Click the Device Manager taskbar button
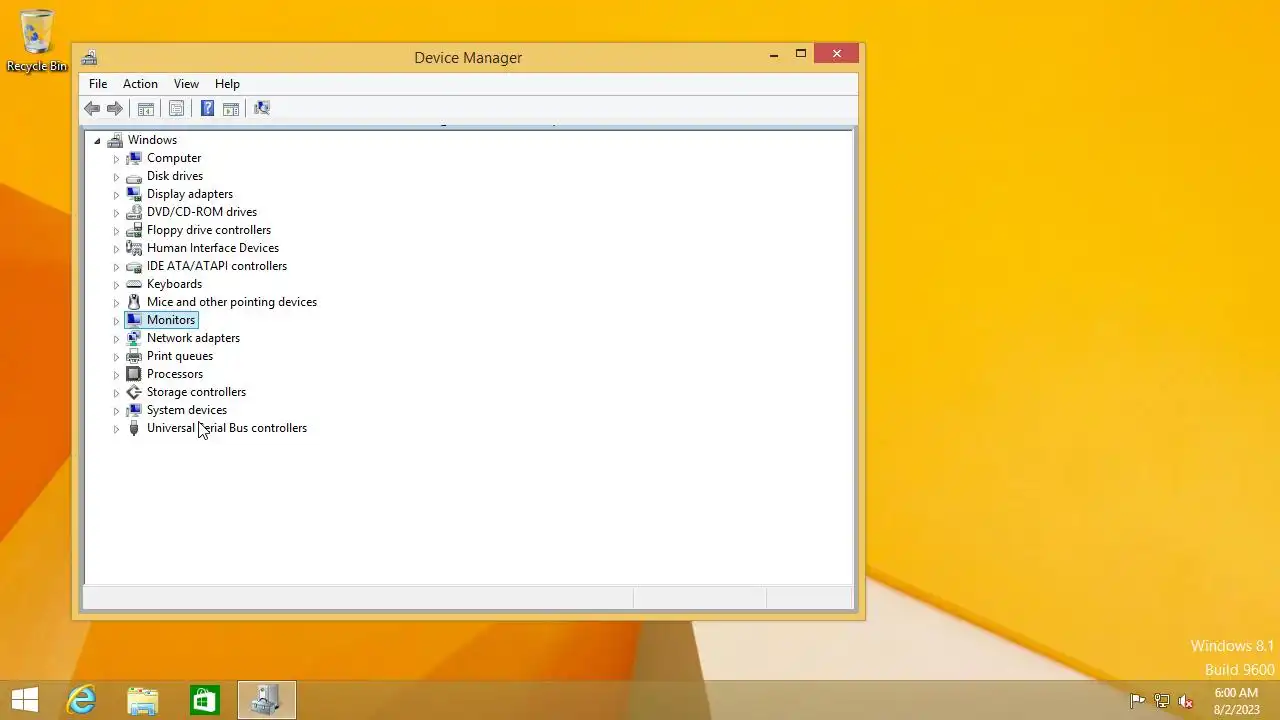This screenshot has height=720, width=1280. (x=267, y=700)
